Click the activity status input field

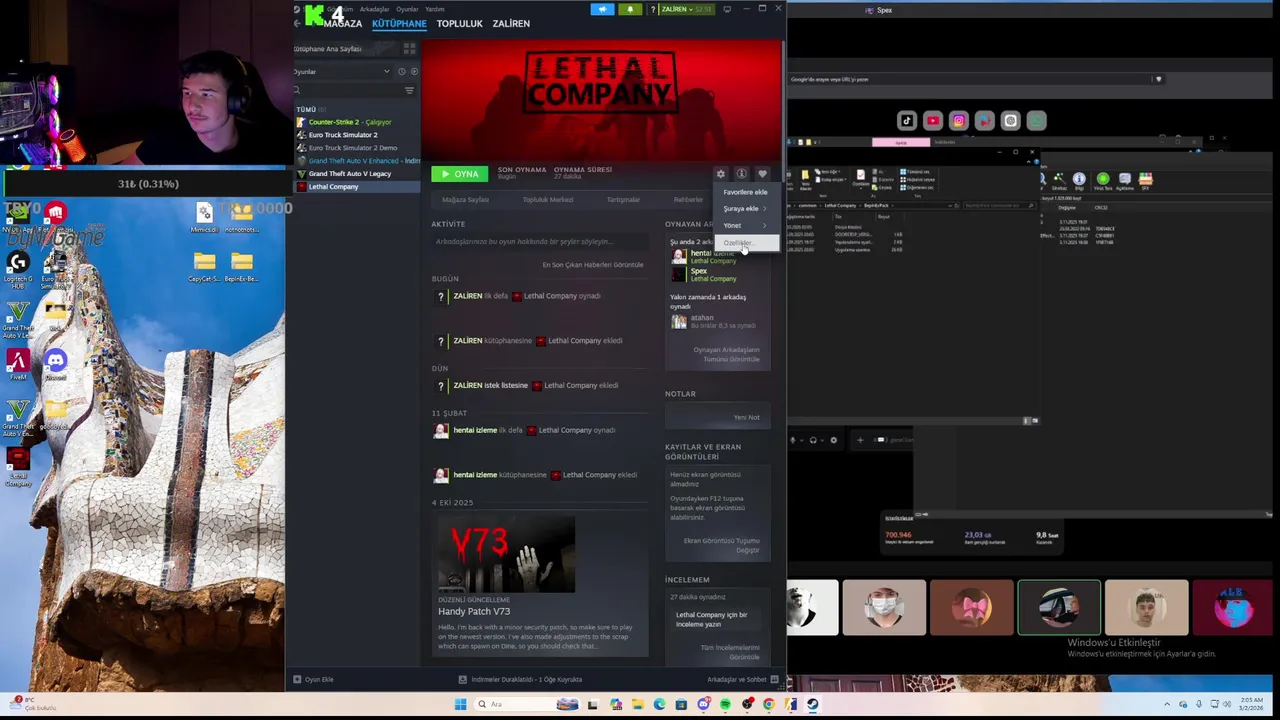click(540, 241)
